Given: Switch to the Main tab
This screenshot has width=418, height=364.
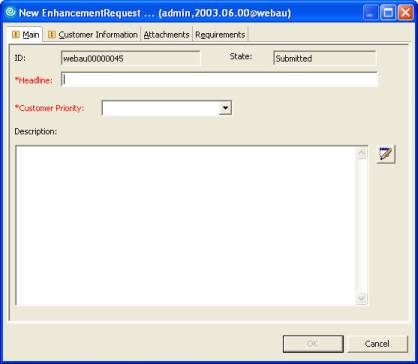Looking at the screenshot, I should pyautogui.click(x=26, y=35).
